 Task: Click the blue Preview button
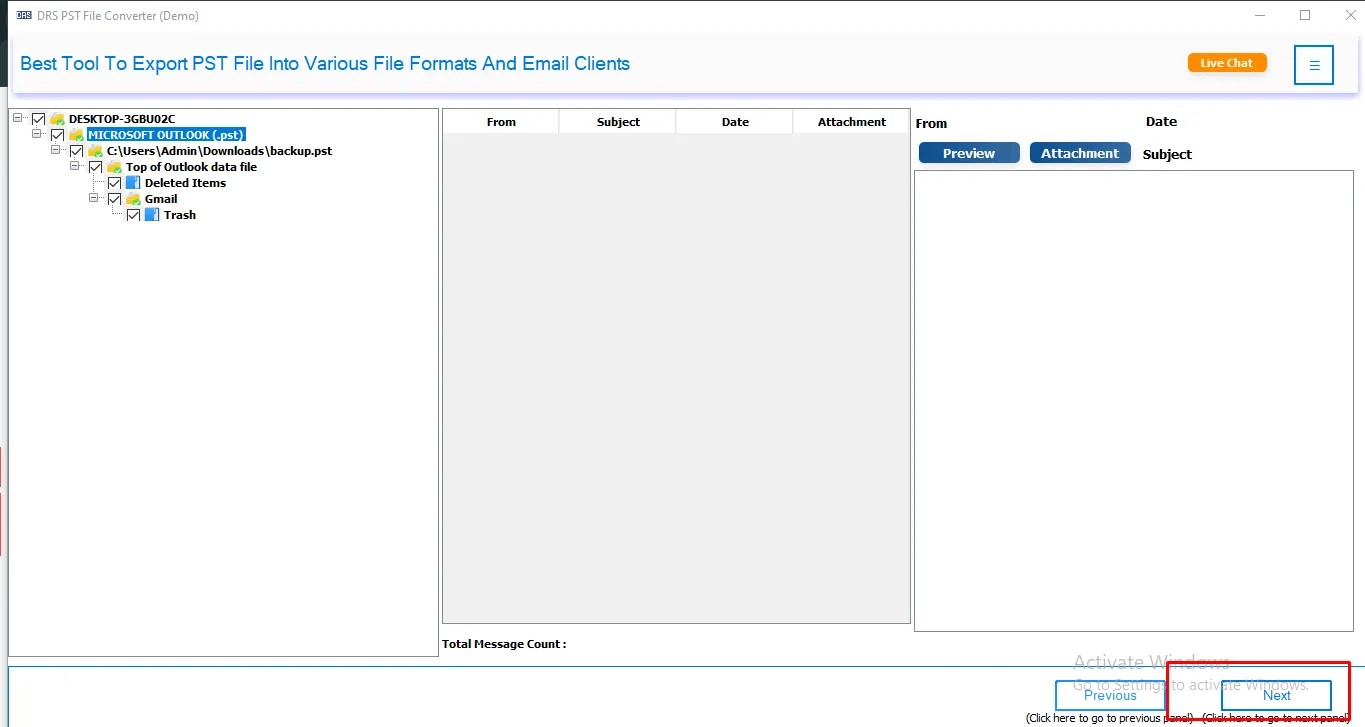point(968,153)
